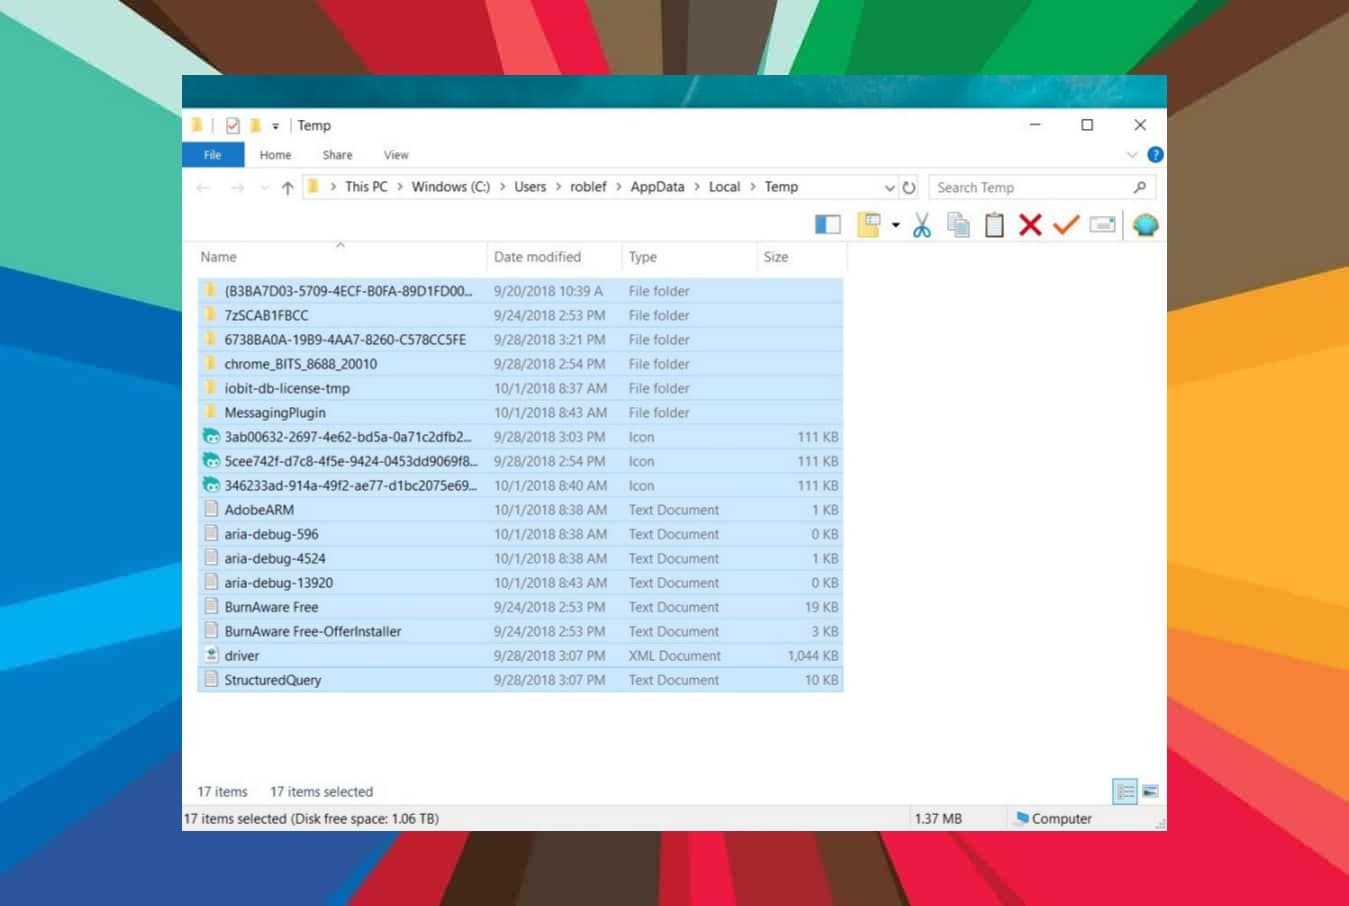Viewport: 1349px width, 906px height.
Task: Select Local in the address path
Action: coord(724,187)
